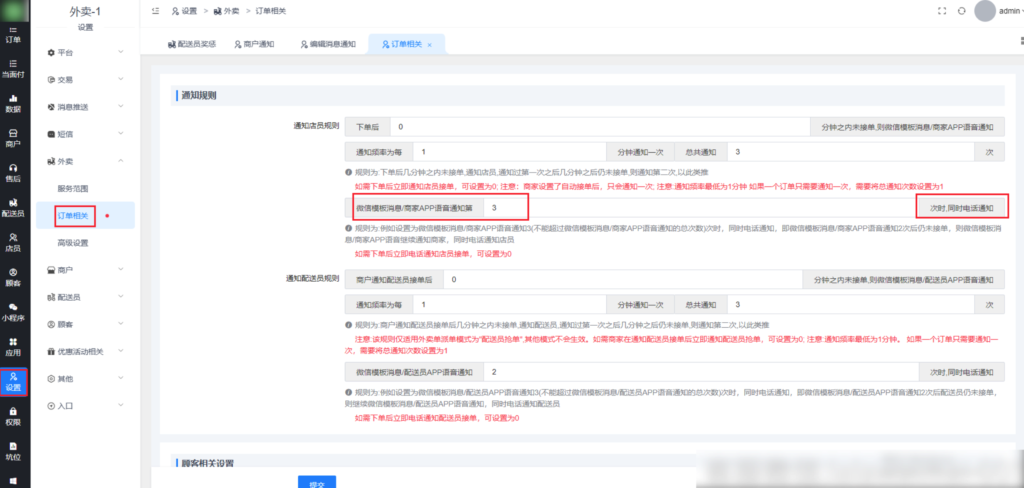The image size is (1024, 488).
Task: Click the 通知配送员规则 label
Action: [x=312, y=279]
